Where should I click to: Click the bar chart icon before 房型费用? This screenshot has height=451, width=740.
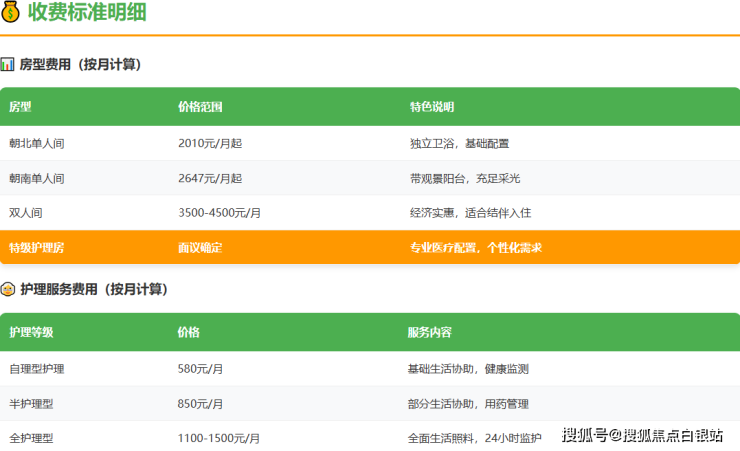[8, 64]
